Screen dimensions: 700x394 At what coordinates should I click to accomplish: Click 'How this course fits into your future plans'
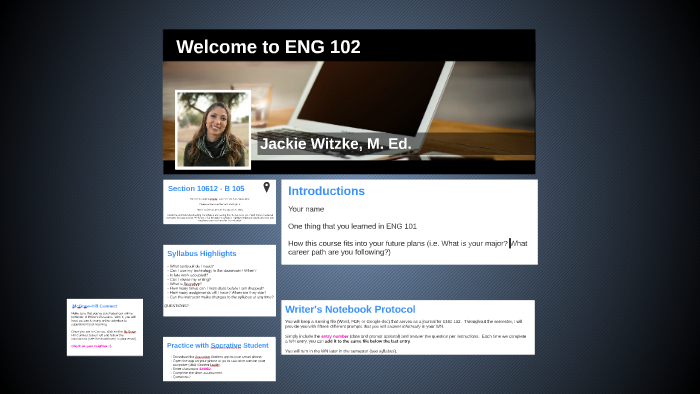click(x=356, y=243)
